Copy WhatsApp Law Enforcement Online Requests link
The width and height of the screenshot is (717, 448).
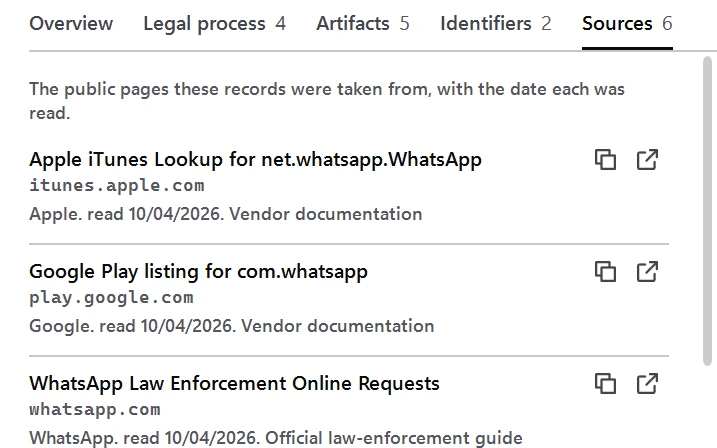coord(605,384)
